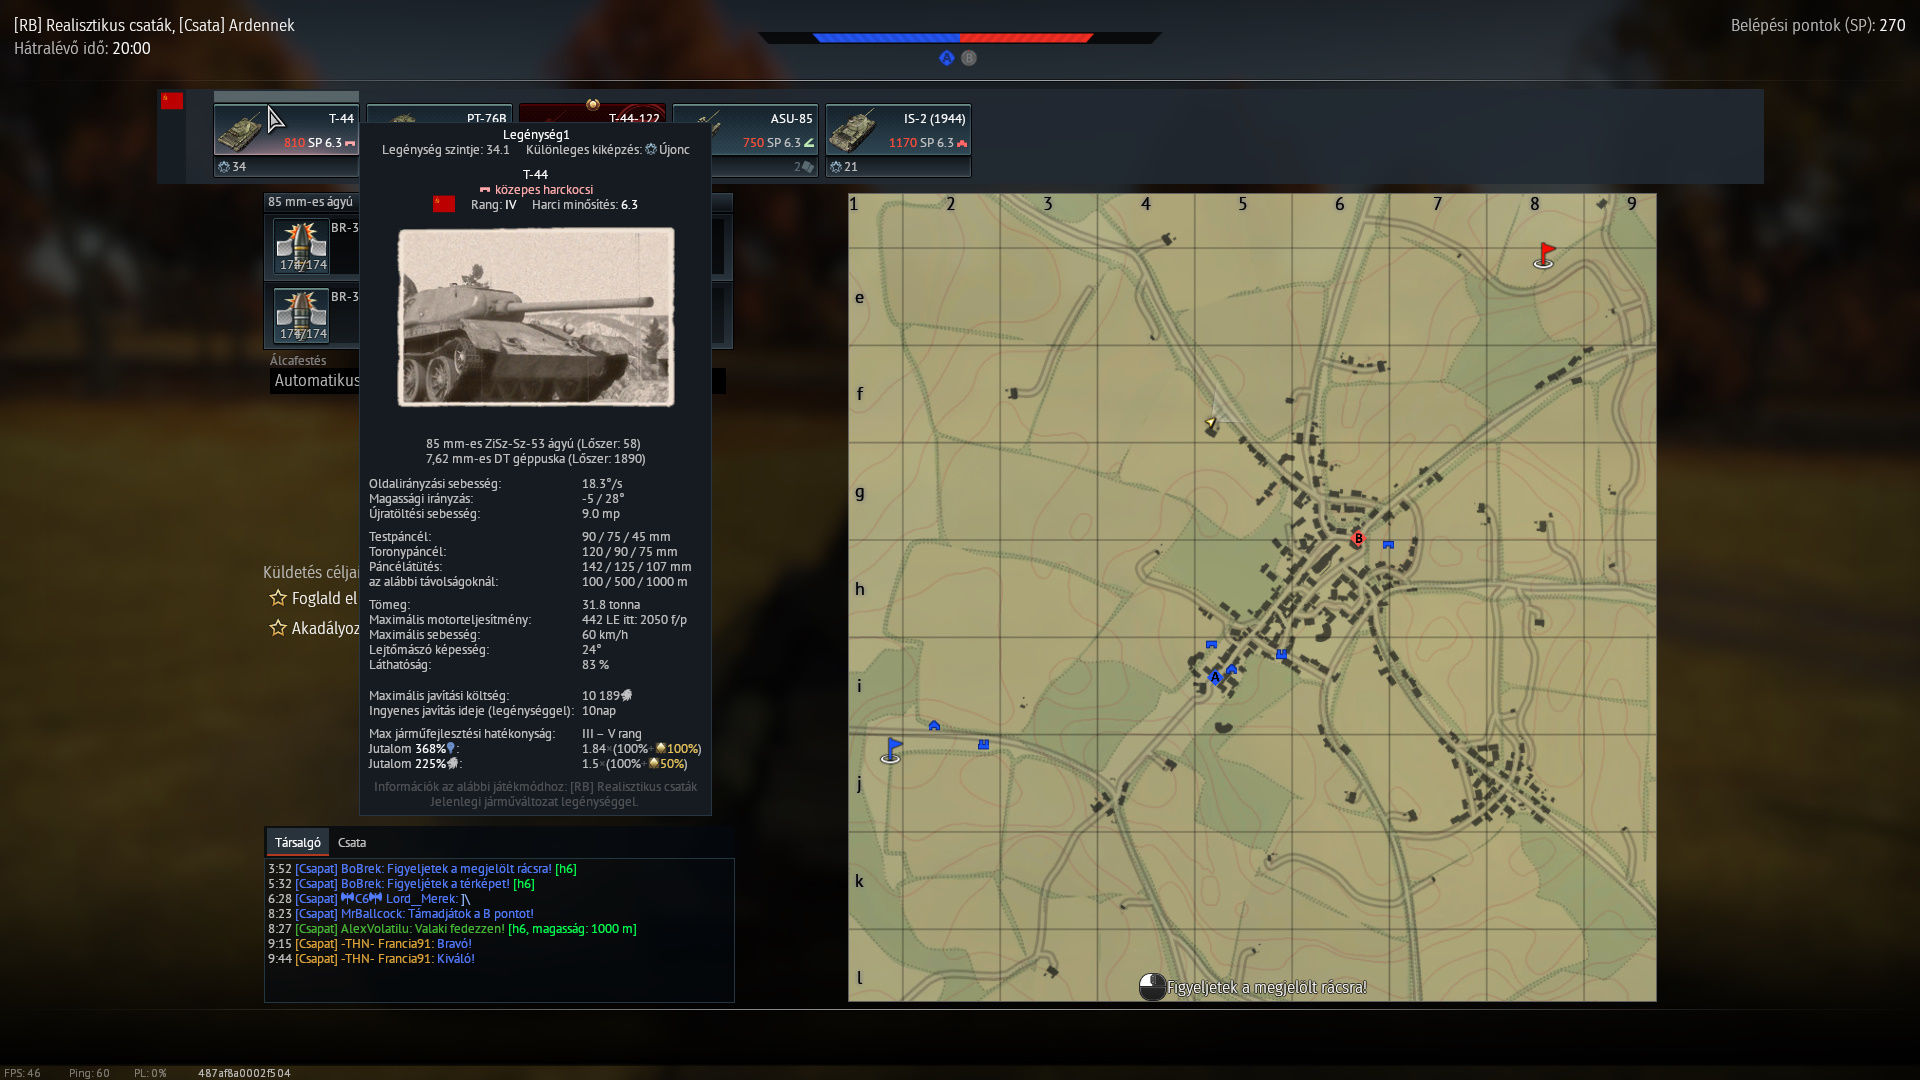Select the IS-2 (1944) vehicle slot
The image size is (1920, 1080).
pos(898,130)
